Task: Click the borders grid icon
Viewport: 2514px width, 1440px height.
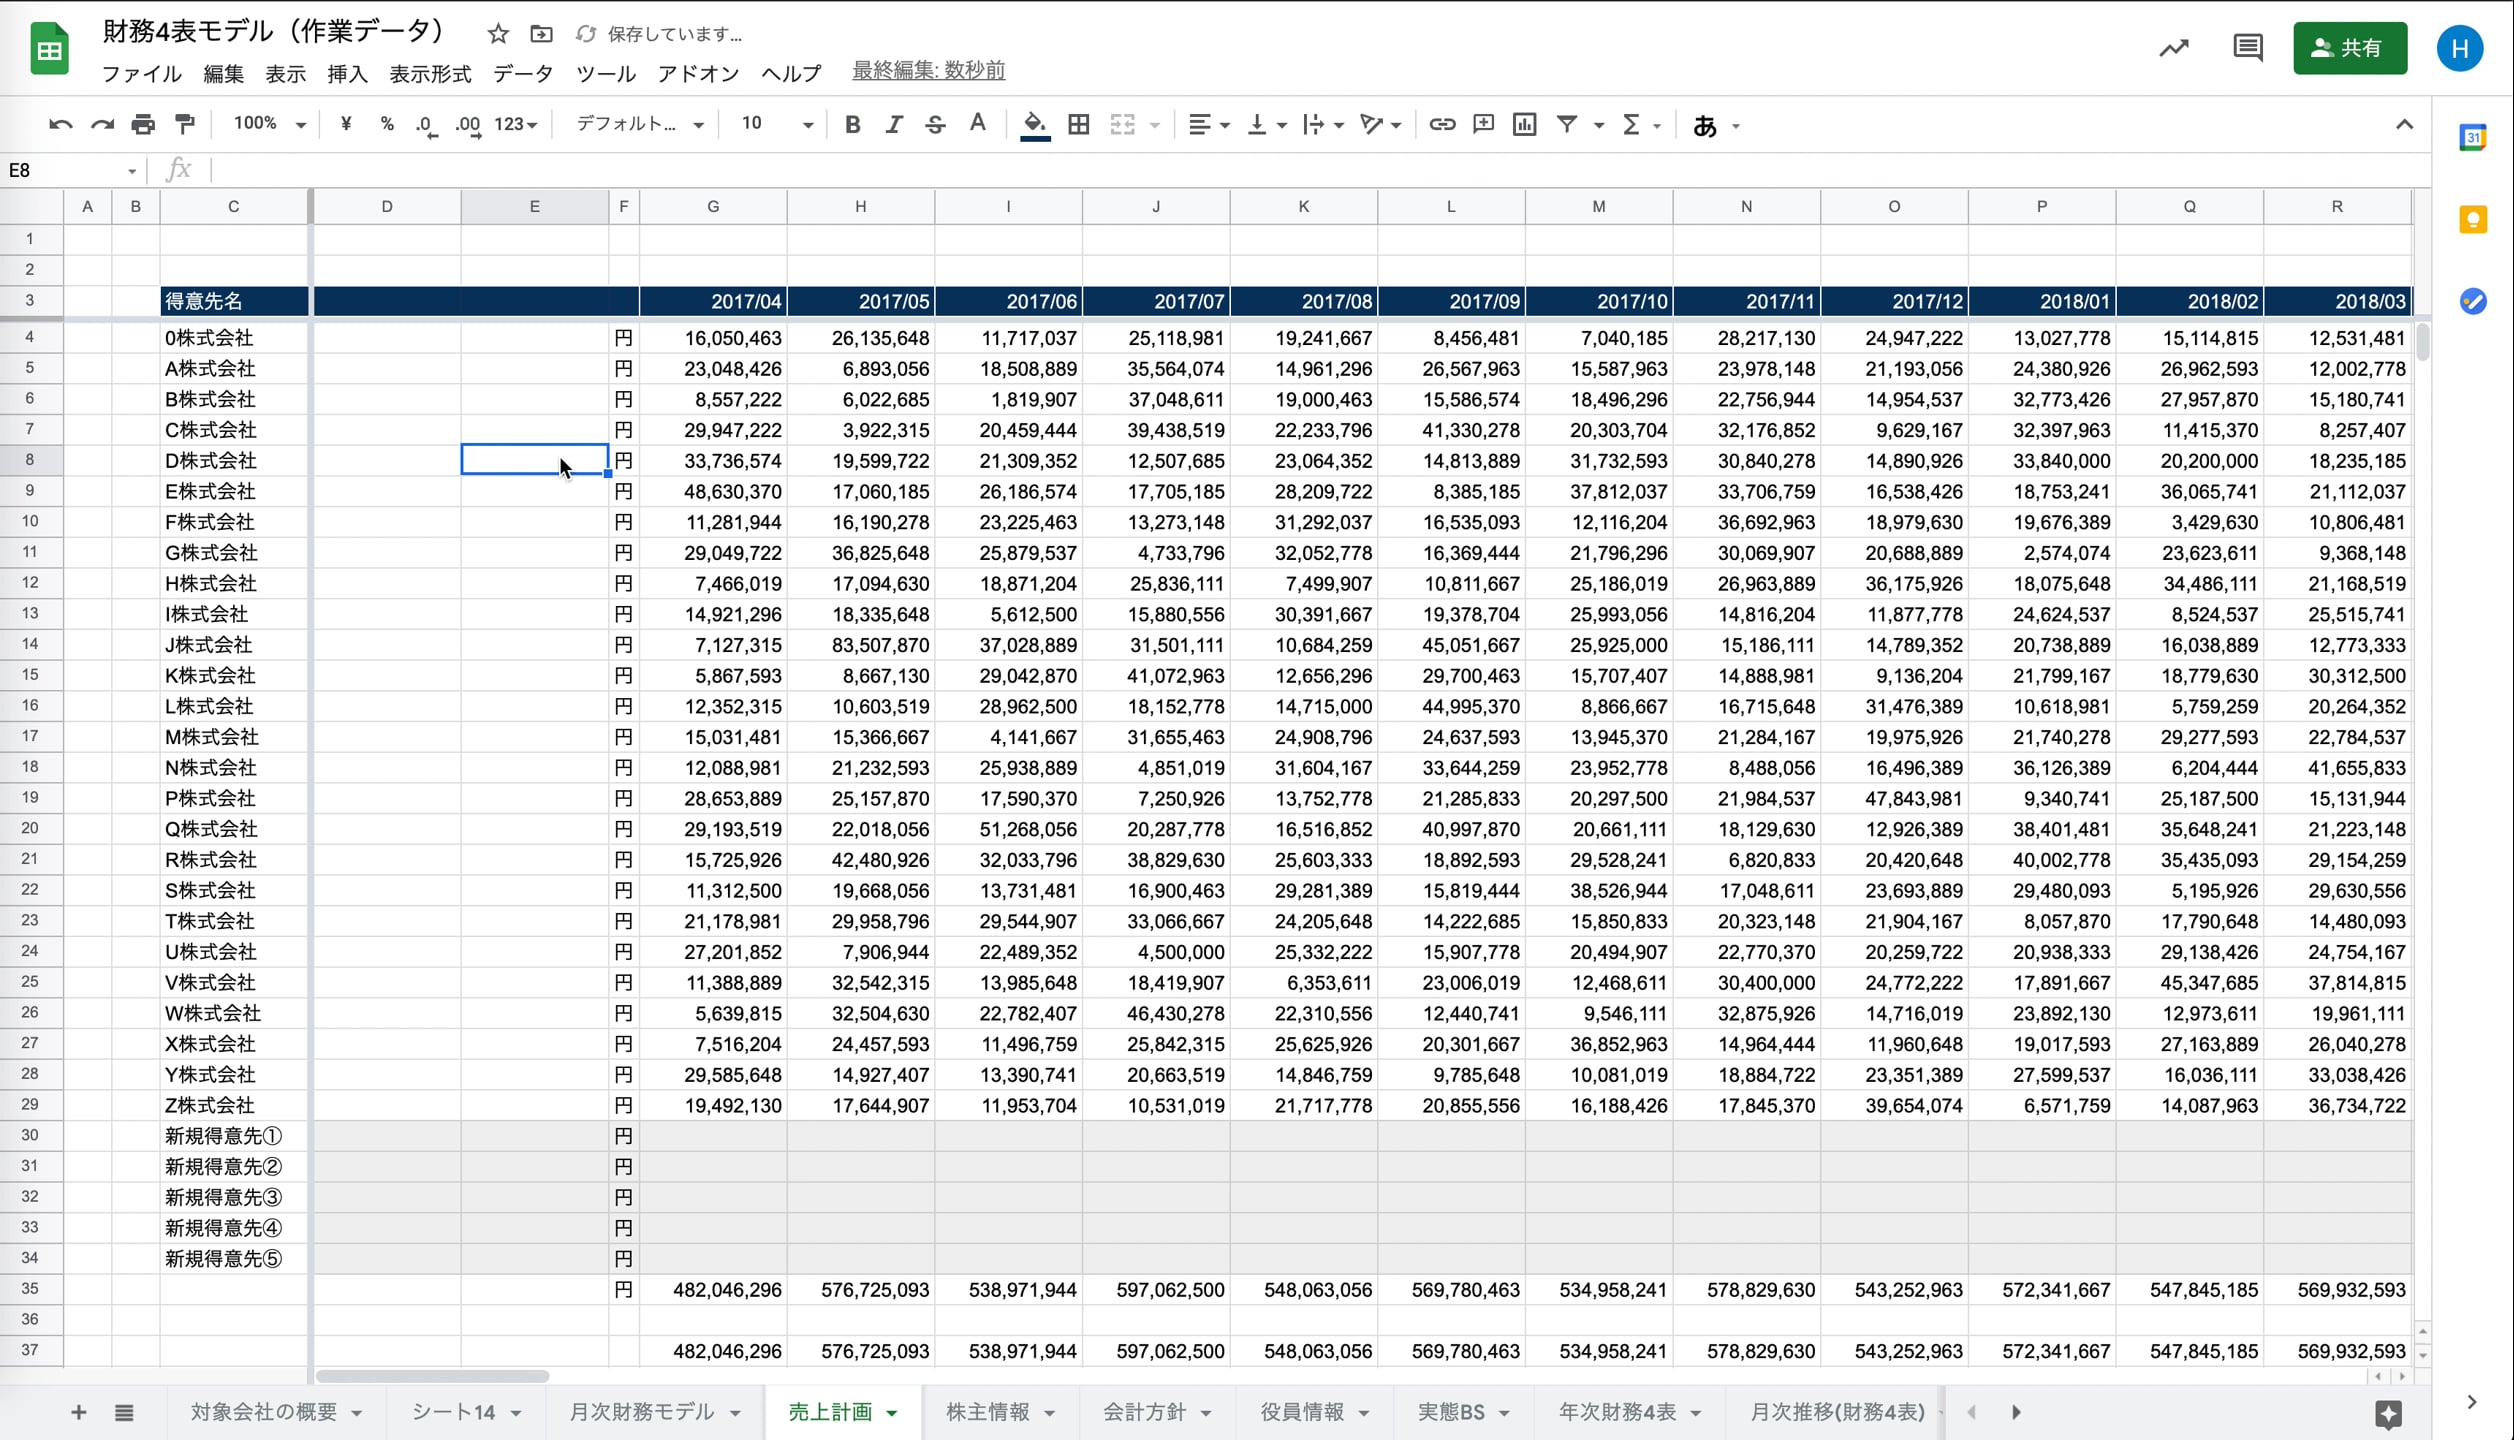Action: point(1078,124)
